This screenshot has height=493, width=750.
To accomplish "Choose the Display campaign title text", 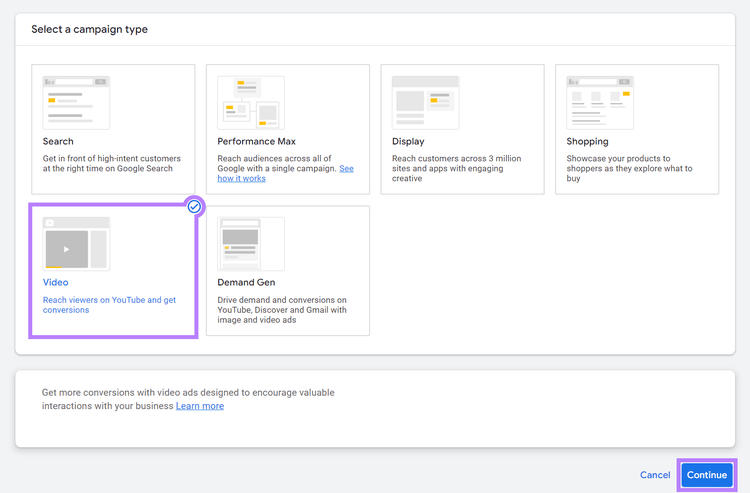I will point(408,142).
